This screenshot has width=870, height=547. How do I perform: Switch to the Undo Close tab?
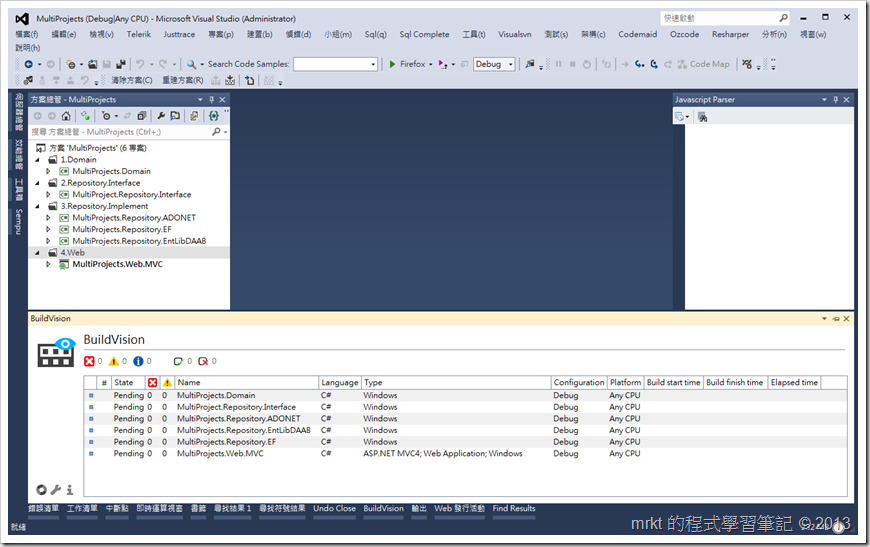(x=334, y=509)
